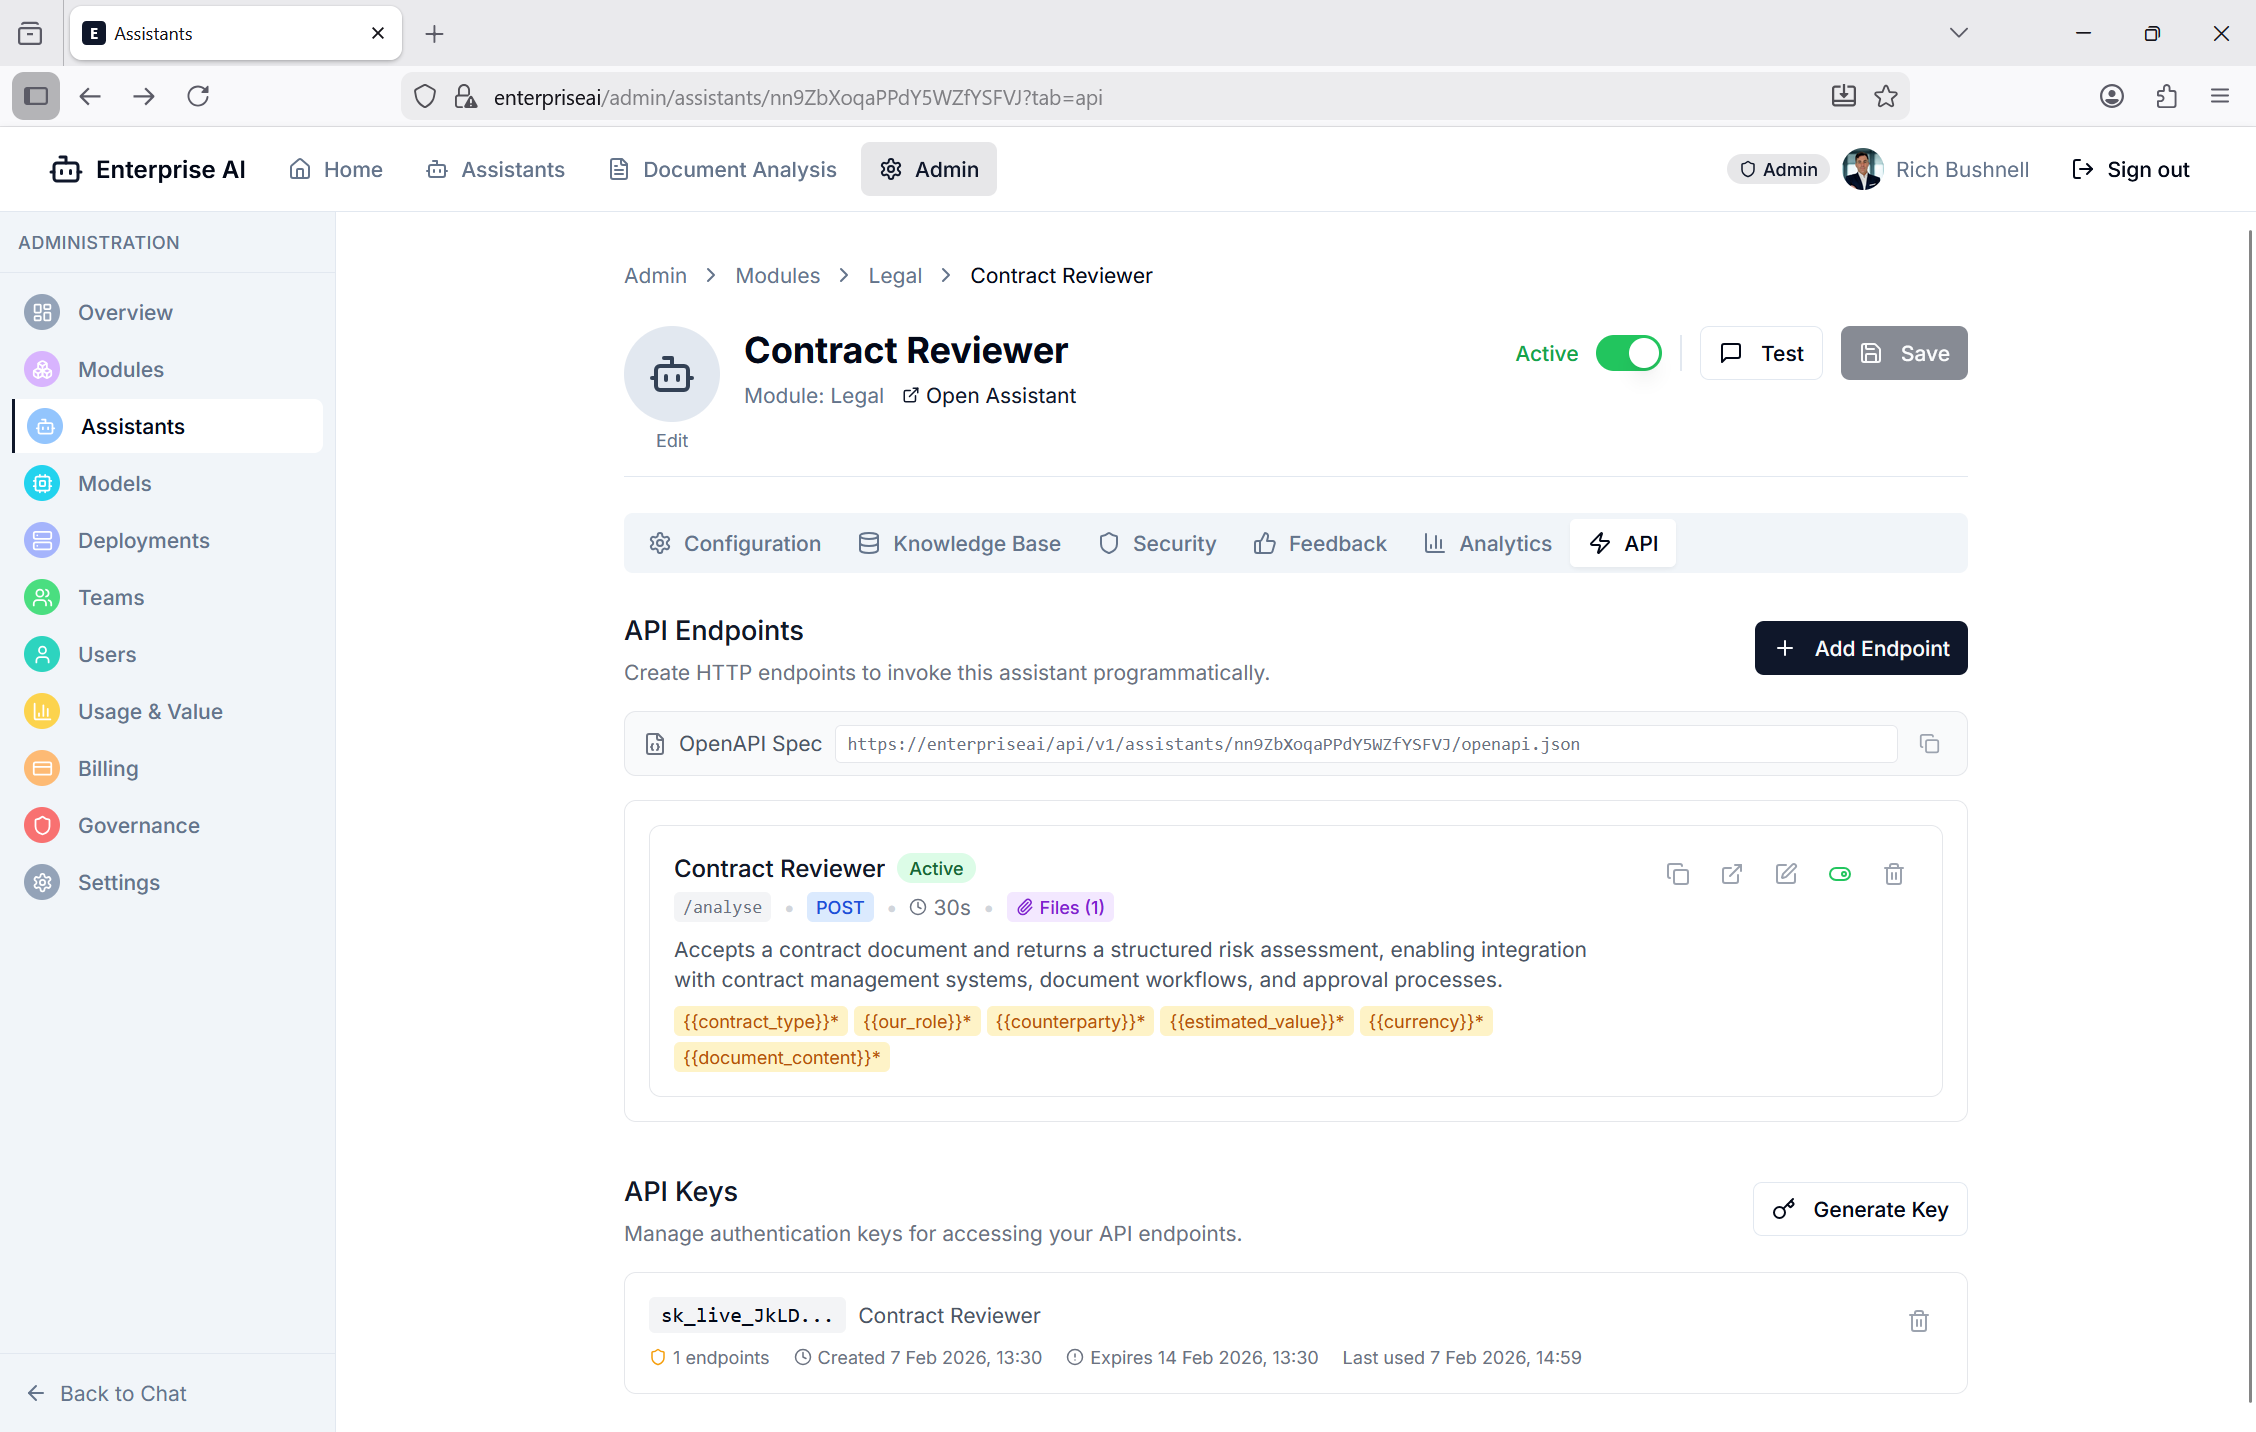Edit the Contract Reviewer endpoint
Screen dimensions: 2256x1432
coord(1787,874)
